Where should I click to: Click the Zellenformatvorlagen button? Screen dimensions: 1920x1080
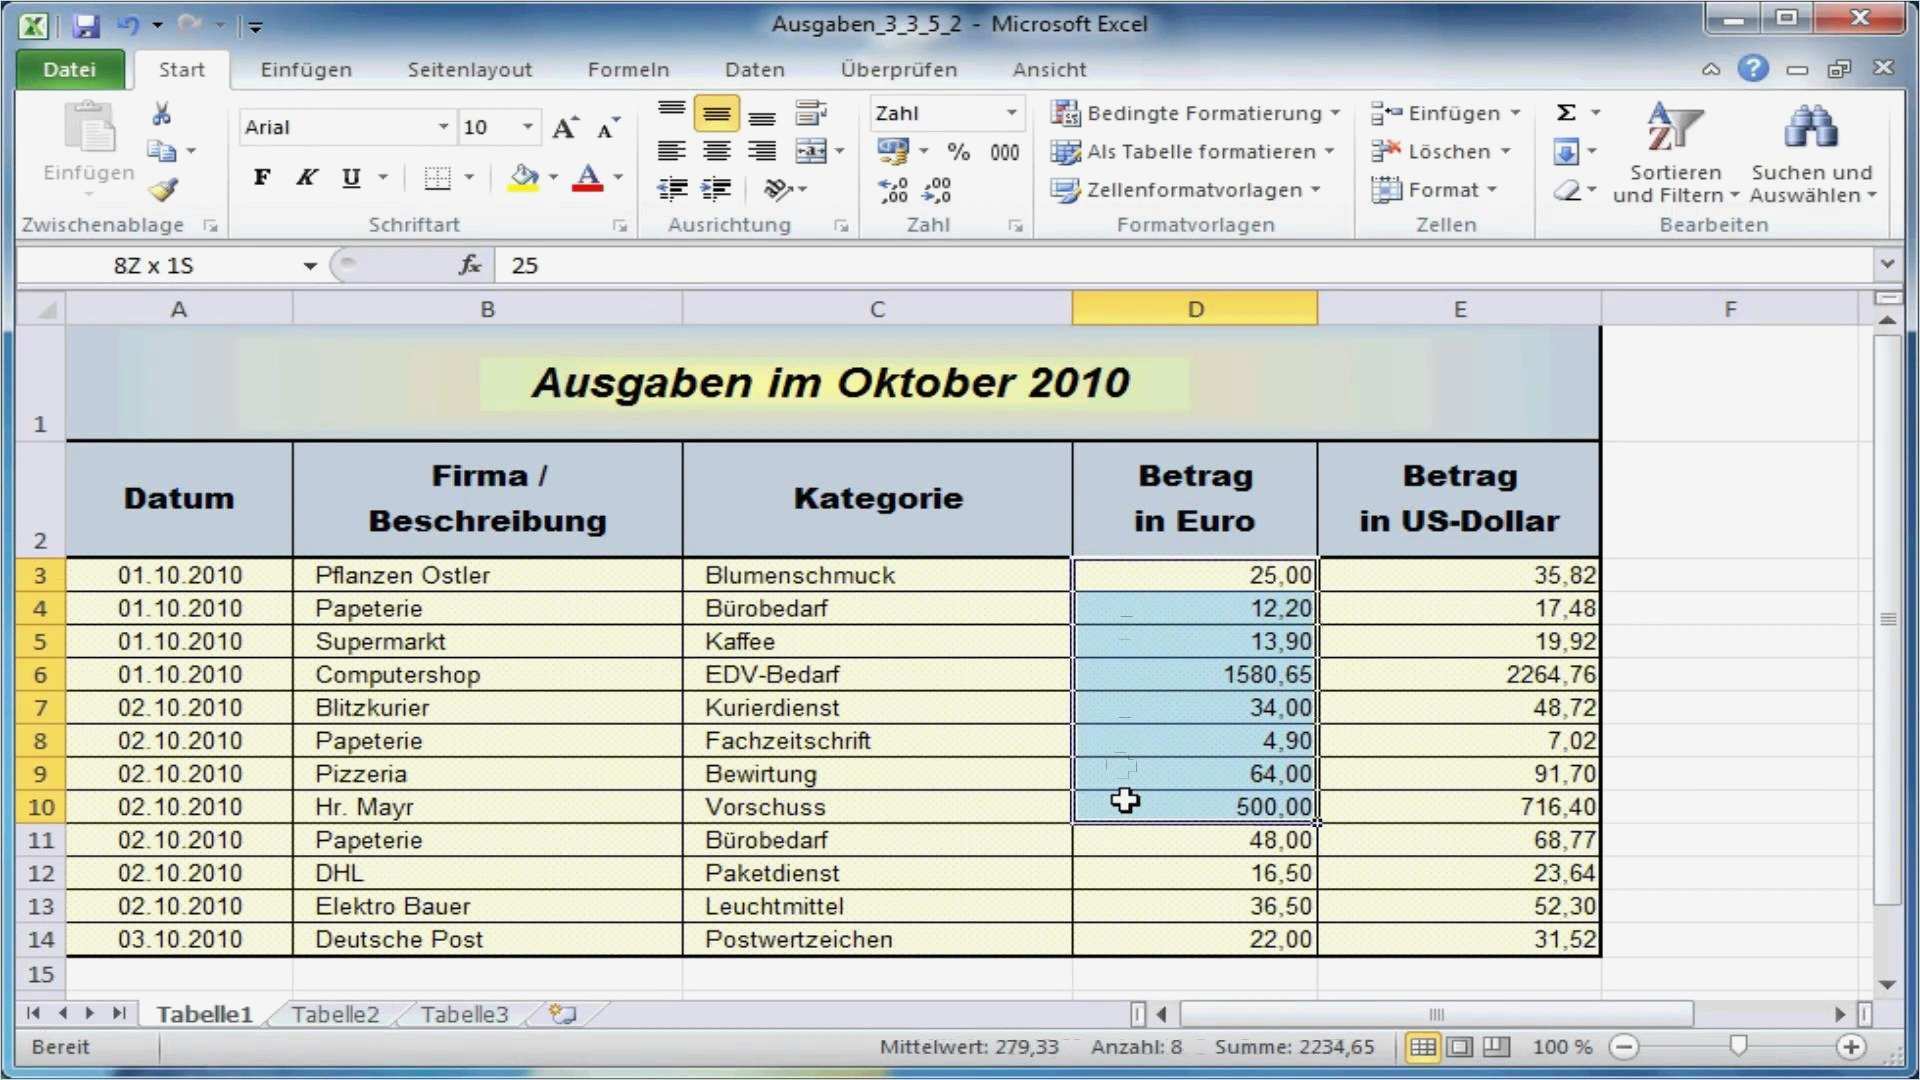tap(1186, 190)
